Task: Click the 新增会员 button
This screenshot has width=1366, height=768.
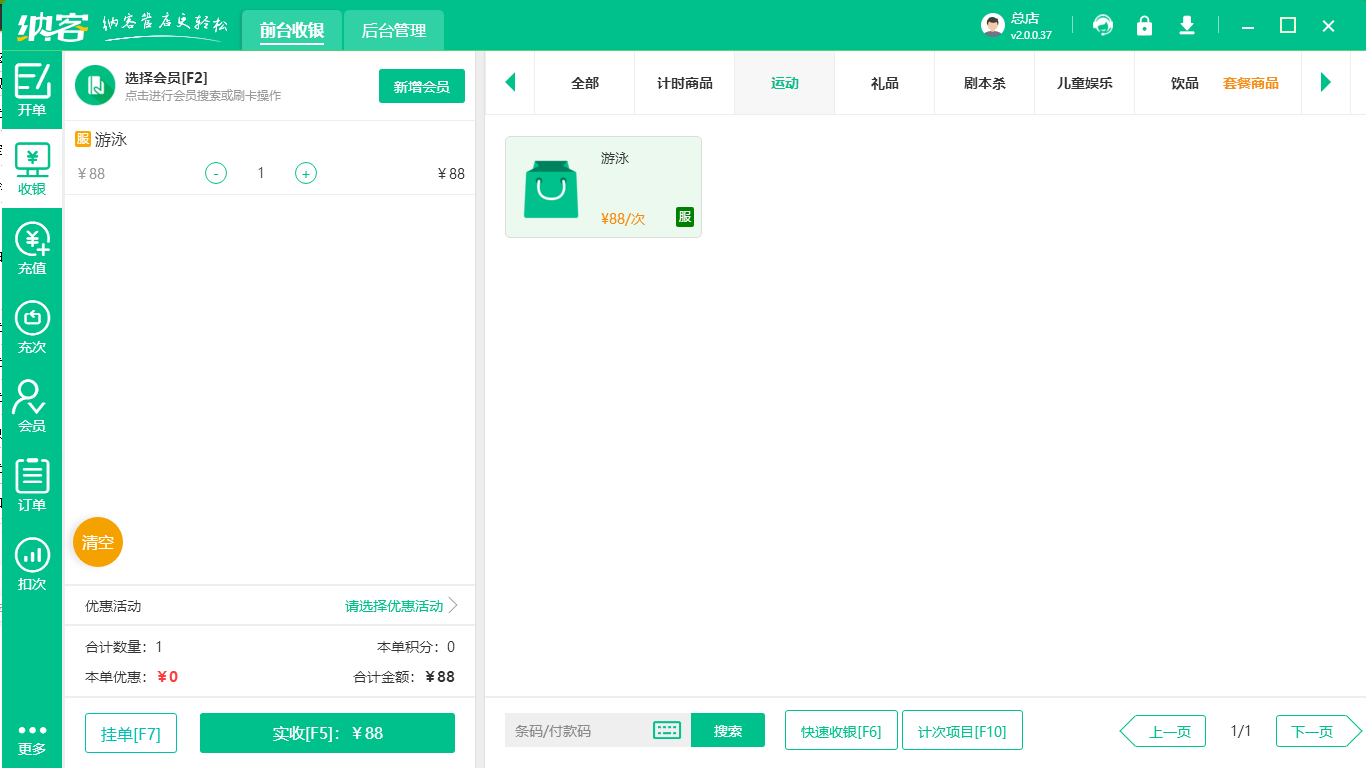Action: point(421,86)
